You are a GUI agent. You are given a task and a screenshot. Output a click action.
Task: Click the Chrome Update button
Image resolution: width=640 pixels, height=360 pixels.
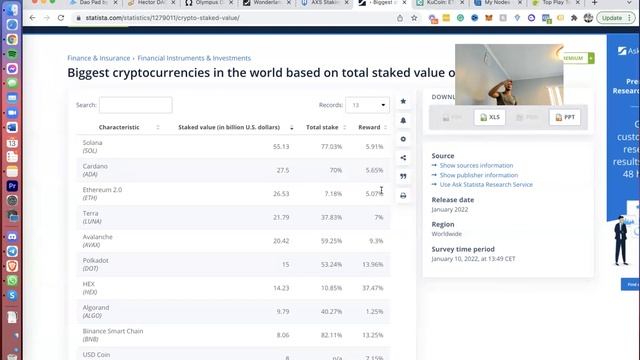[616, 18]
